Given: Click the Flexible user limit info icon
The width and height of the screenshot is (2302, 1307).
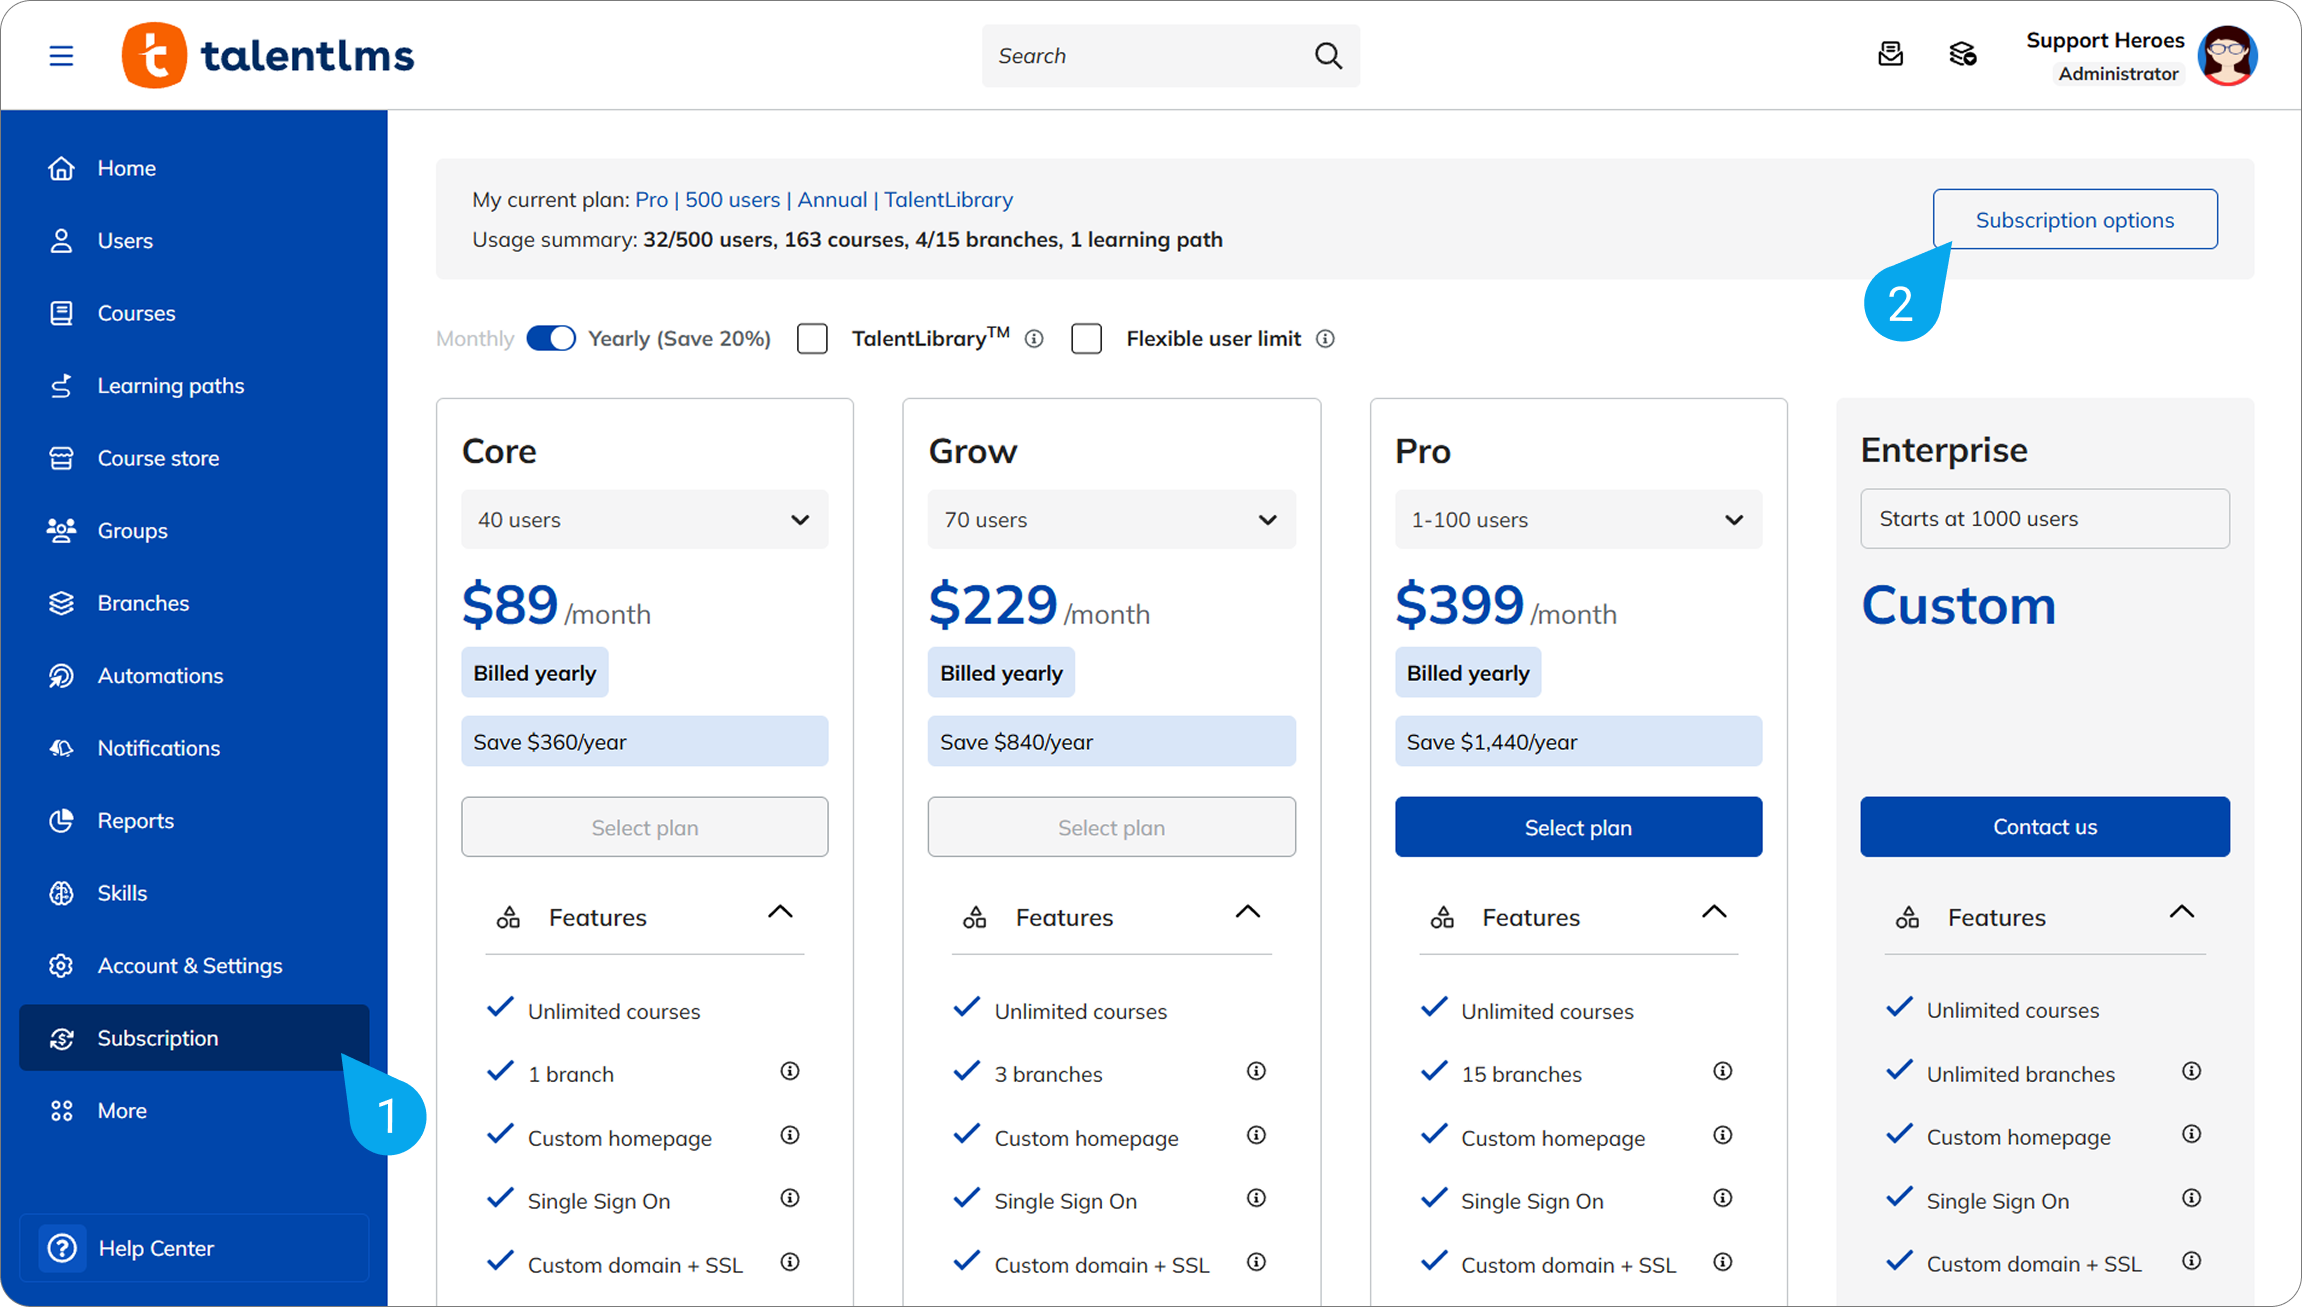Looking at the screenshot, I should pos(1325,339).
